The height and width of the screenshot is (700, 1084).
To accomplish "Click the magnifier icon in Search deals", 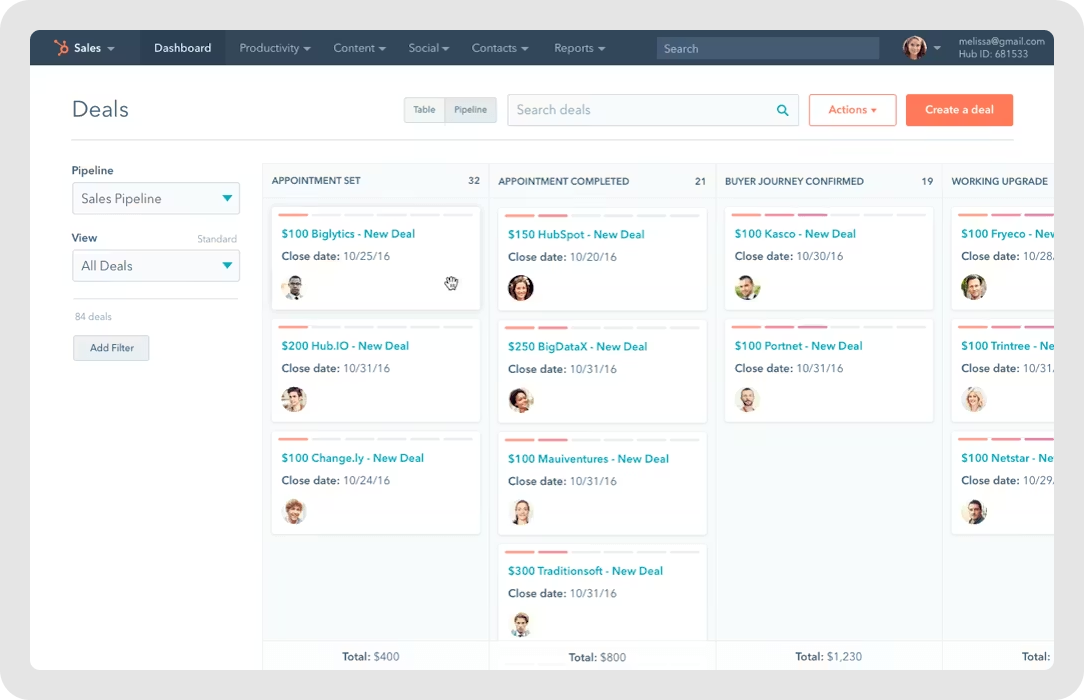I will 782,110.
